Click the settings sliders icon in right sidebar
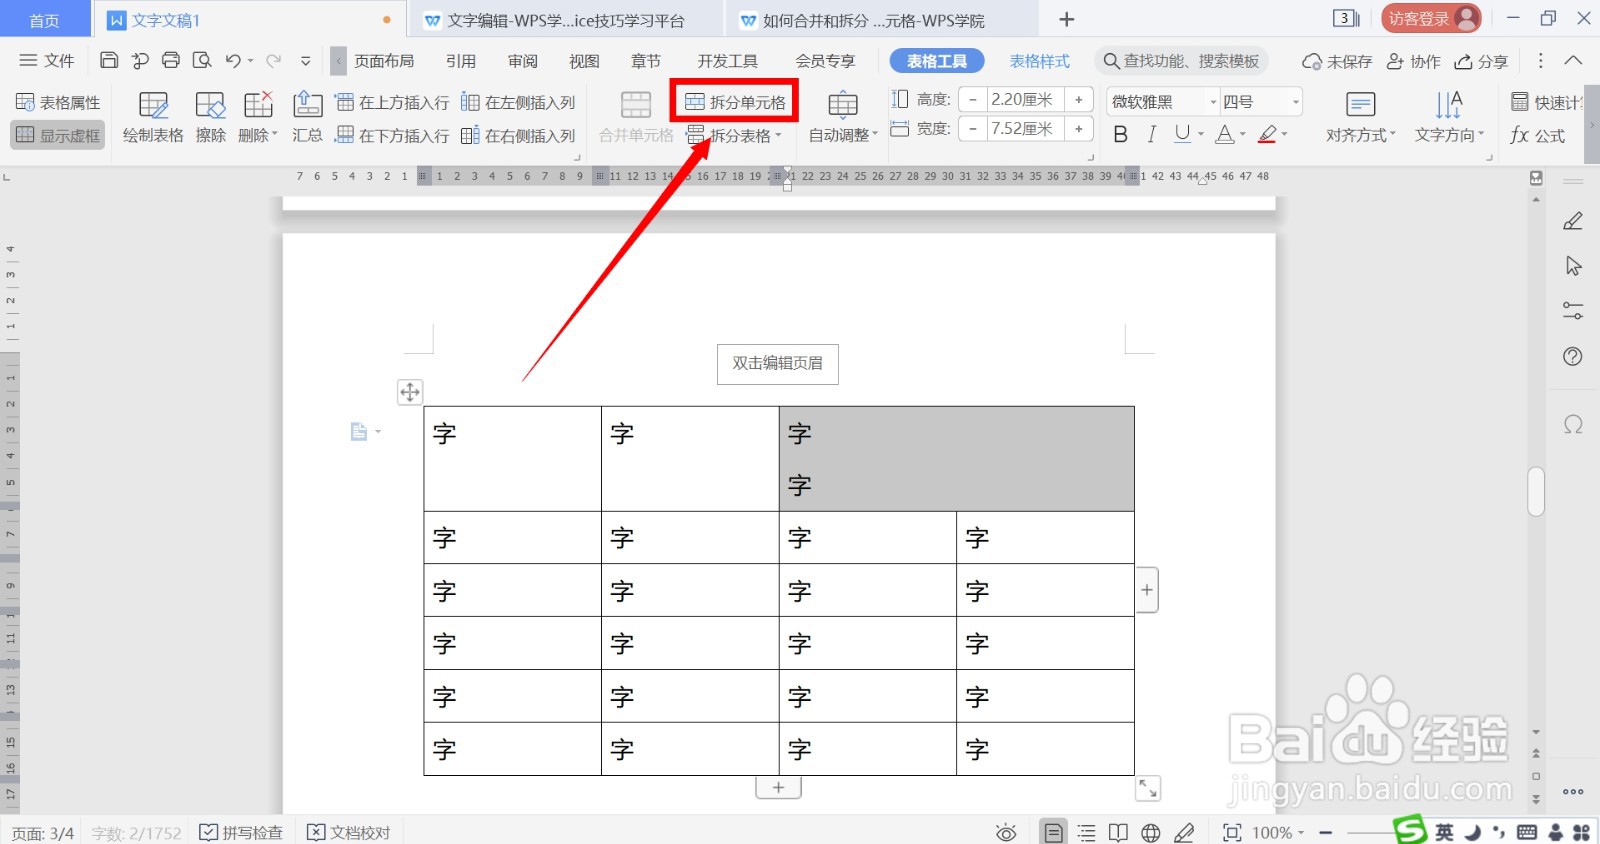Screen dimensions: 1600x844 (1573, 311)
